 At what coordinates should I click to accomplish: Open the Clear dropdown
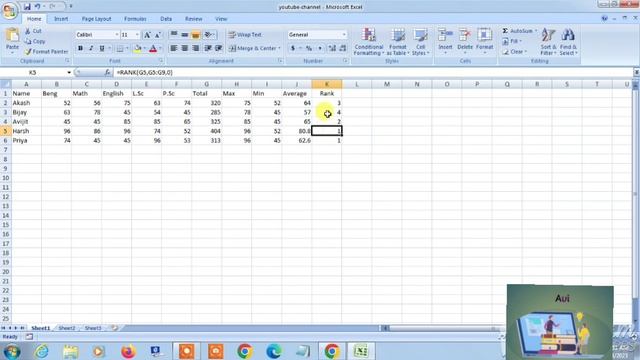click(x=514, y=52)
